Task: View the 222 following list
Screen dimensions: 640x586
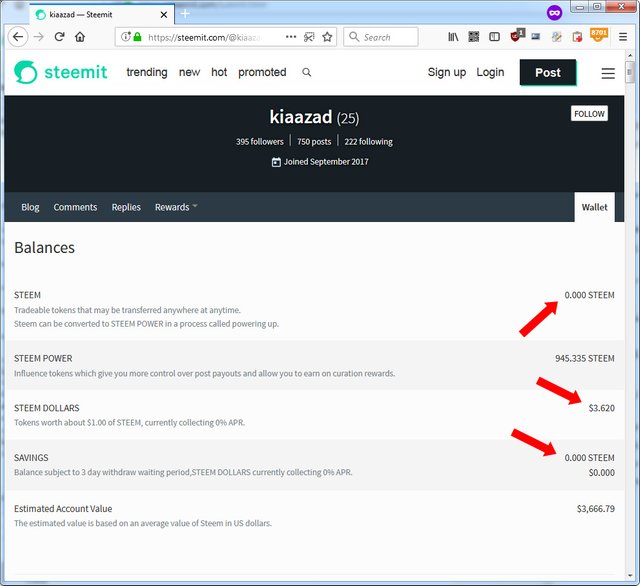Action: (368, 142)
